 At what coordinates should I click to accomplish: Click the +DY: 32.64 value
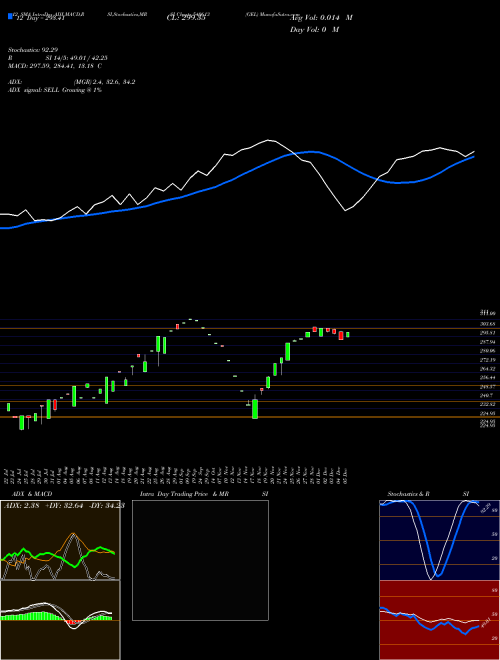tap(64, 506)
